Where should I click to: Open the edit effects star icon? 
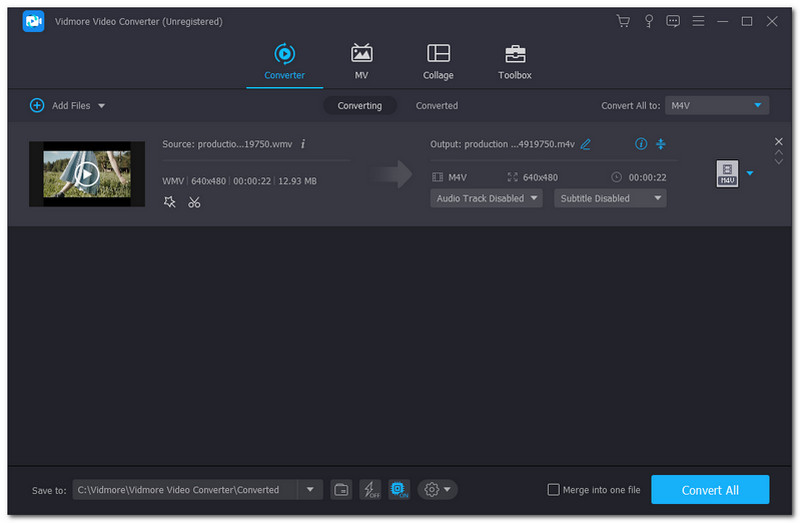click(170, 202)
